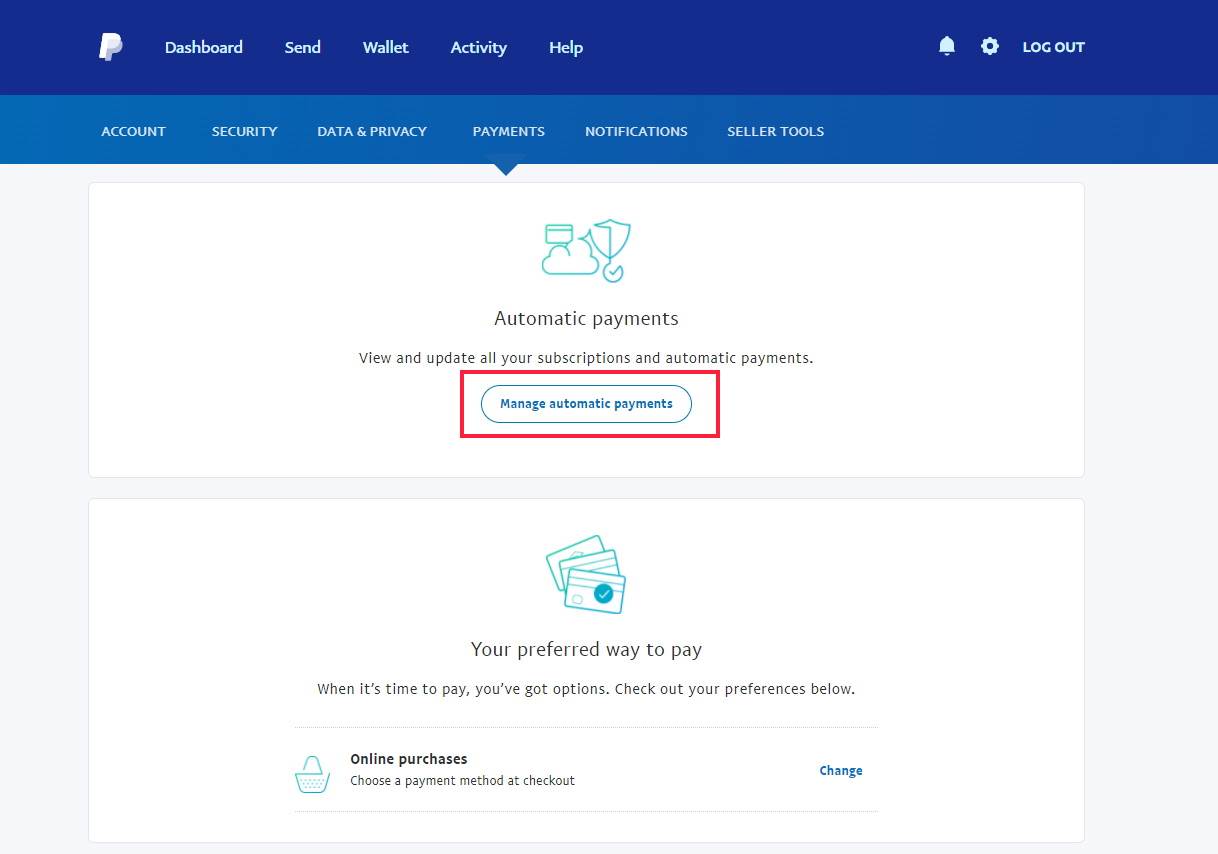
Task: Switch to the Seller Tools tab
Action: 775,131
